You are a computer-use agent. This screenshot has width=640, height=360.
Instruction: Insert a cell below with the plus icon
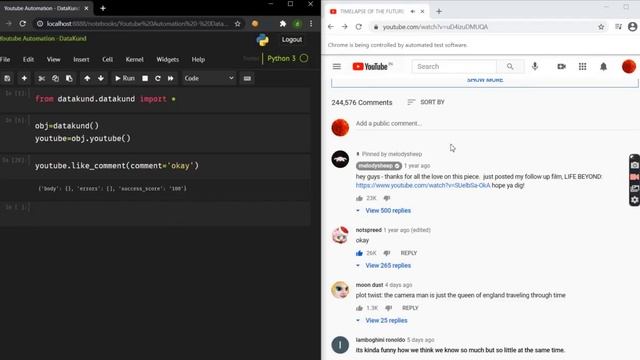pos(24,78)
